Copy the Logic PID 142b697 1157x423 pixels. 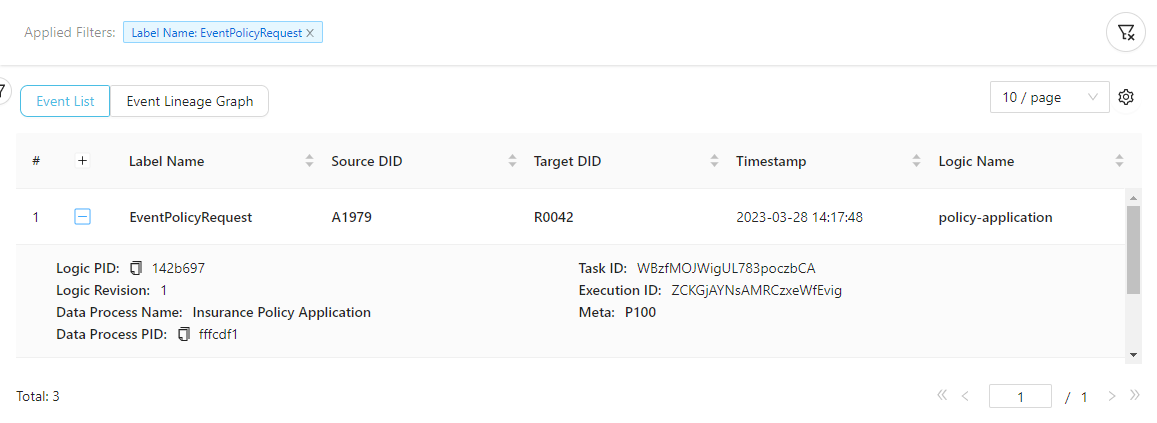pos(137,268)
